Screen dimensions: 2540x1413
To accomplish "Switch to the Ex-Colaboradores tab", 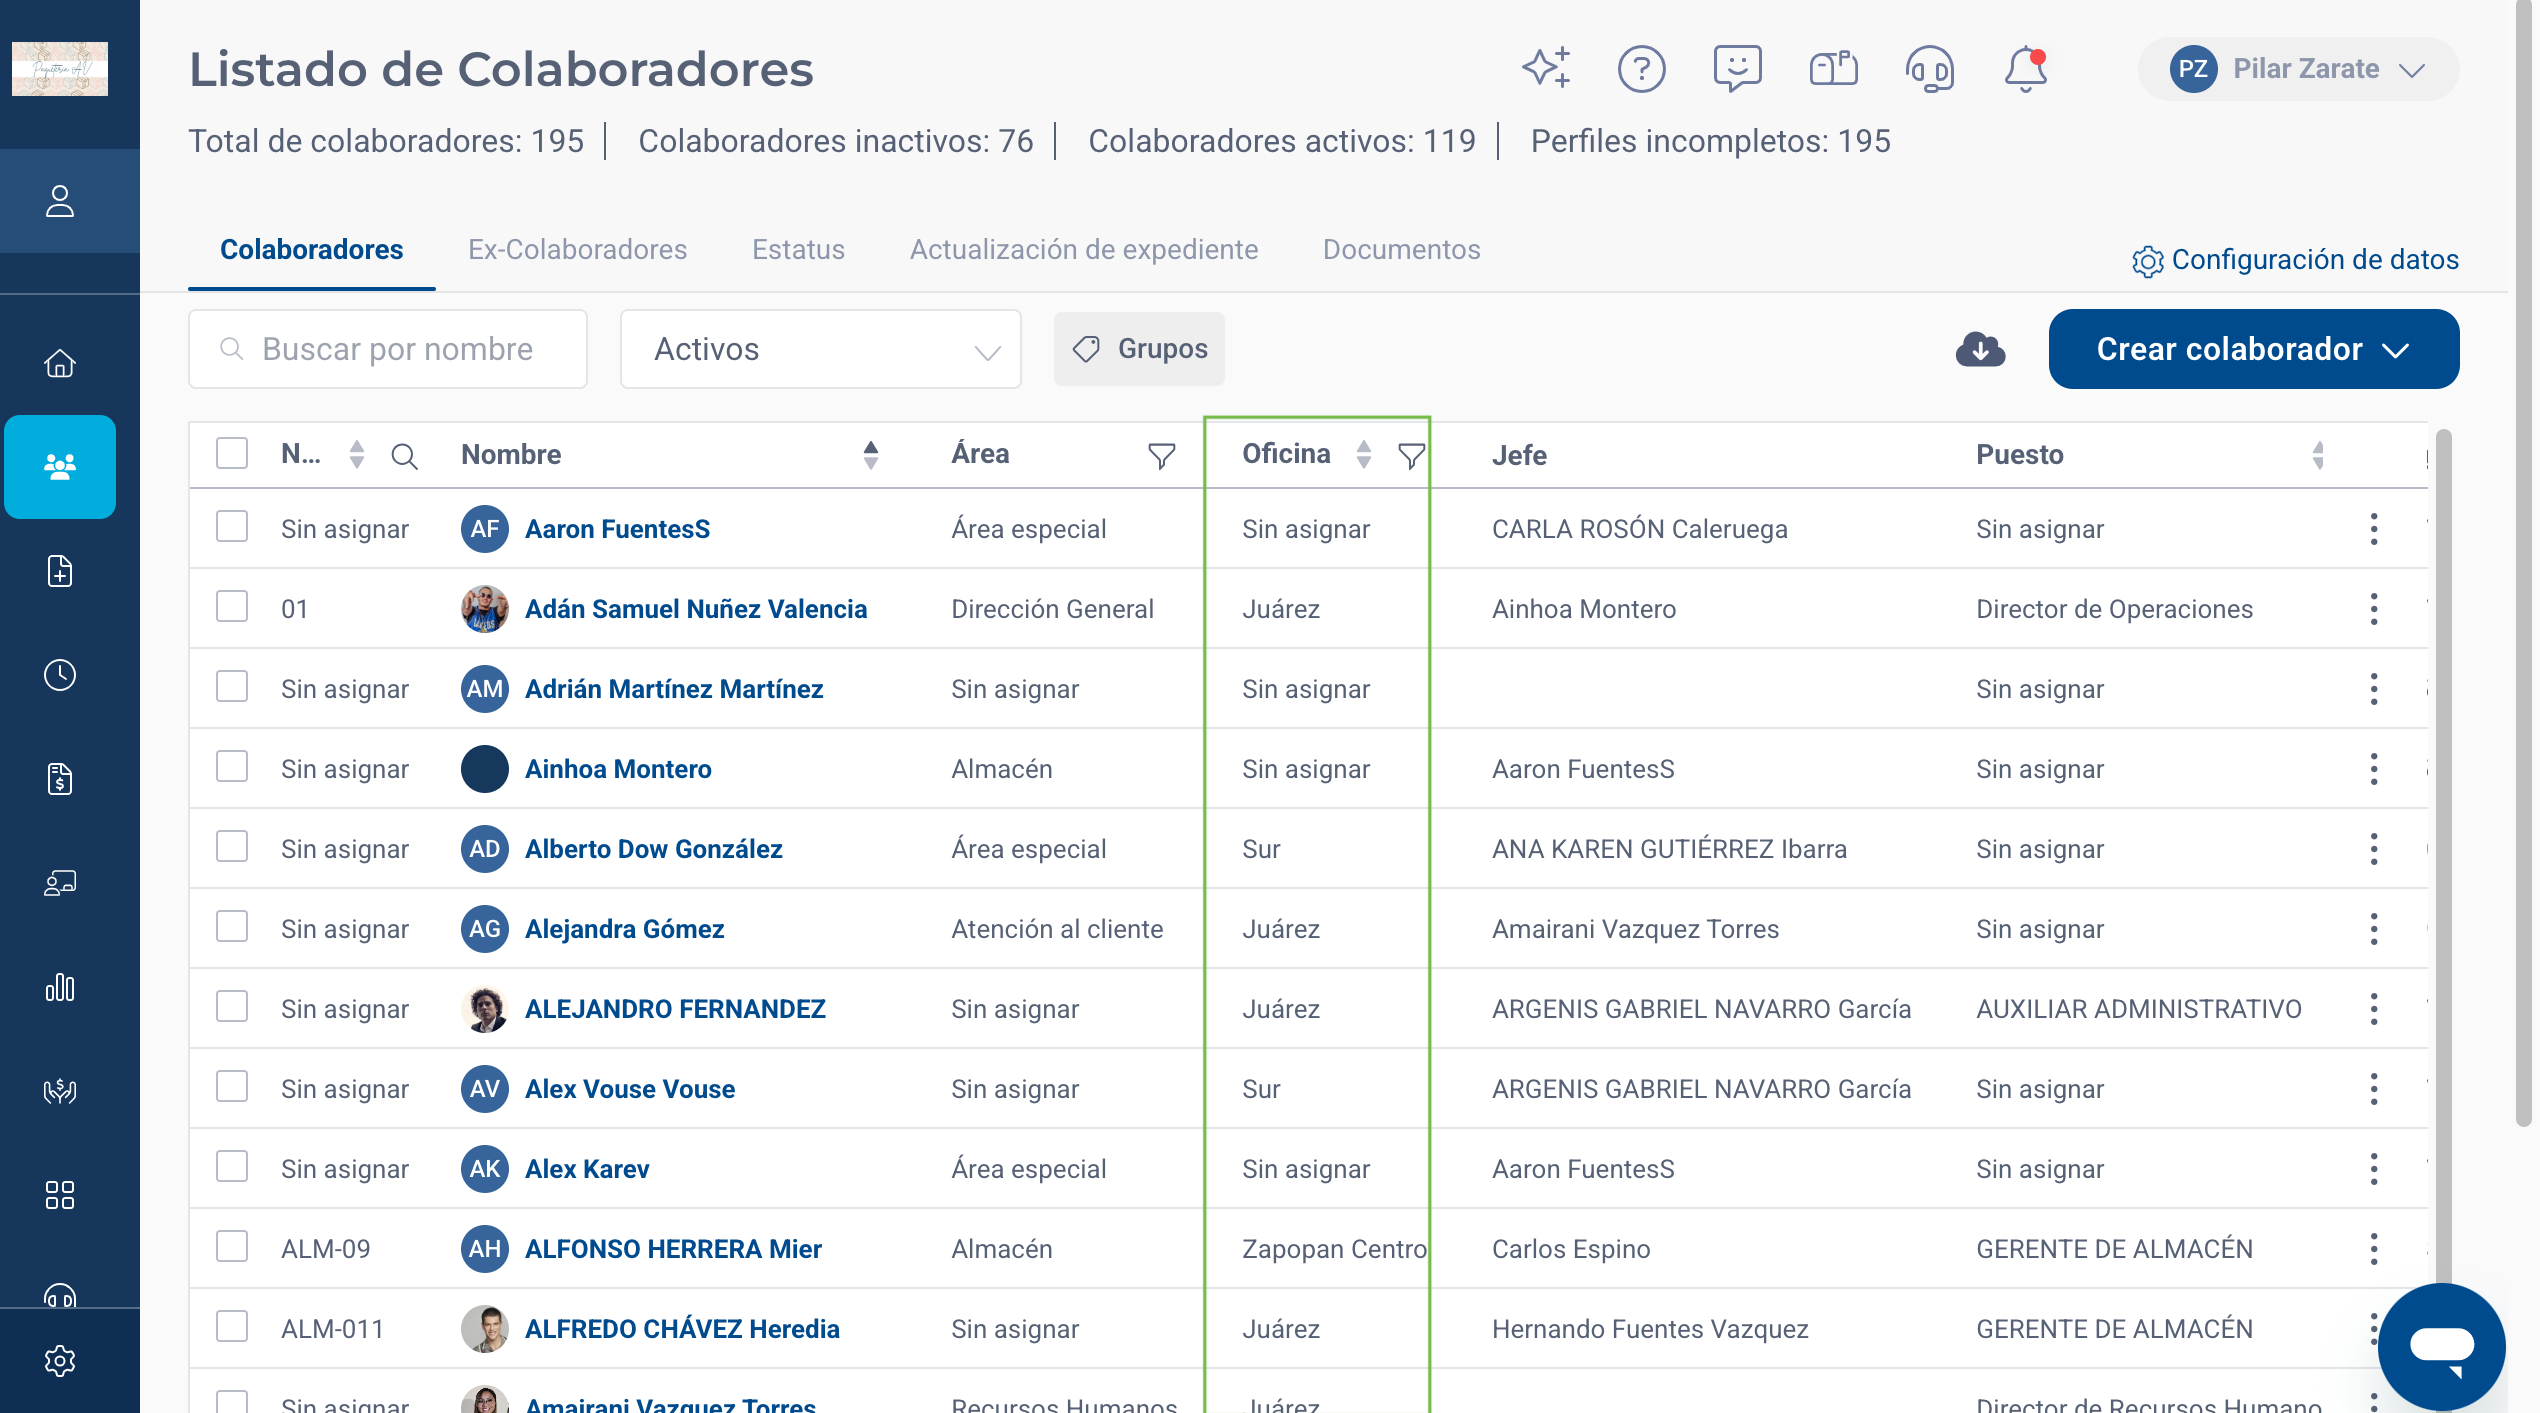I will tap(577, 249).
